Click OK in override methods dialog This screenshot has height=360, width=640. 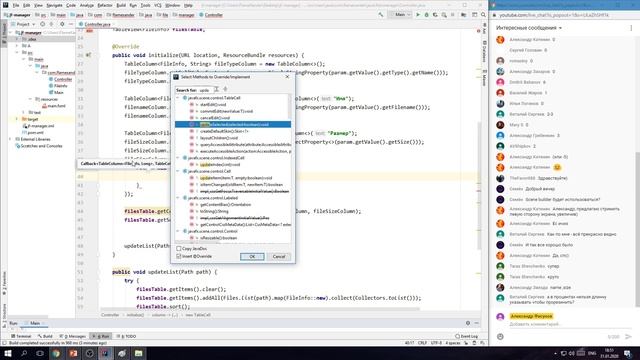[x=252, y=256]
